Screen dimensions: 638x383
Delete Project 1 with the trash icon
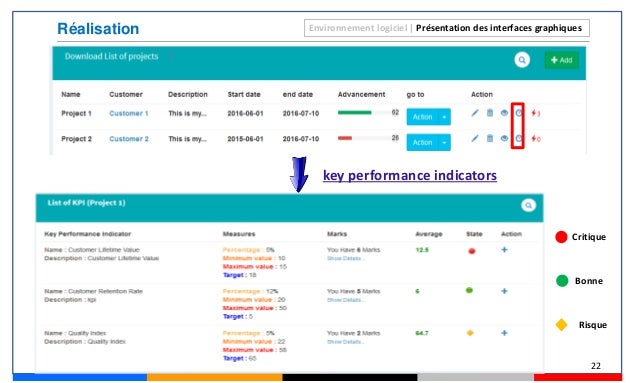(490, 113)
